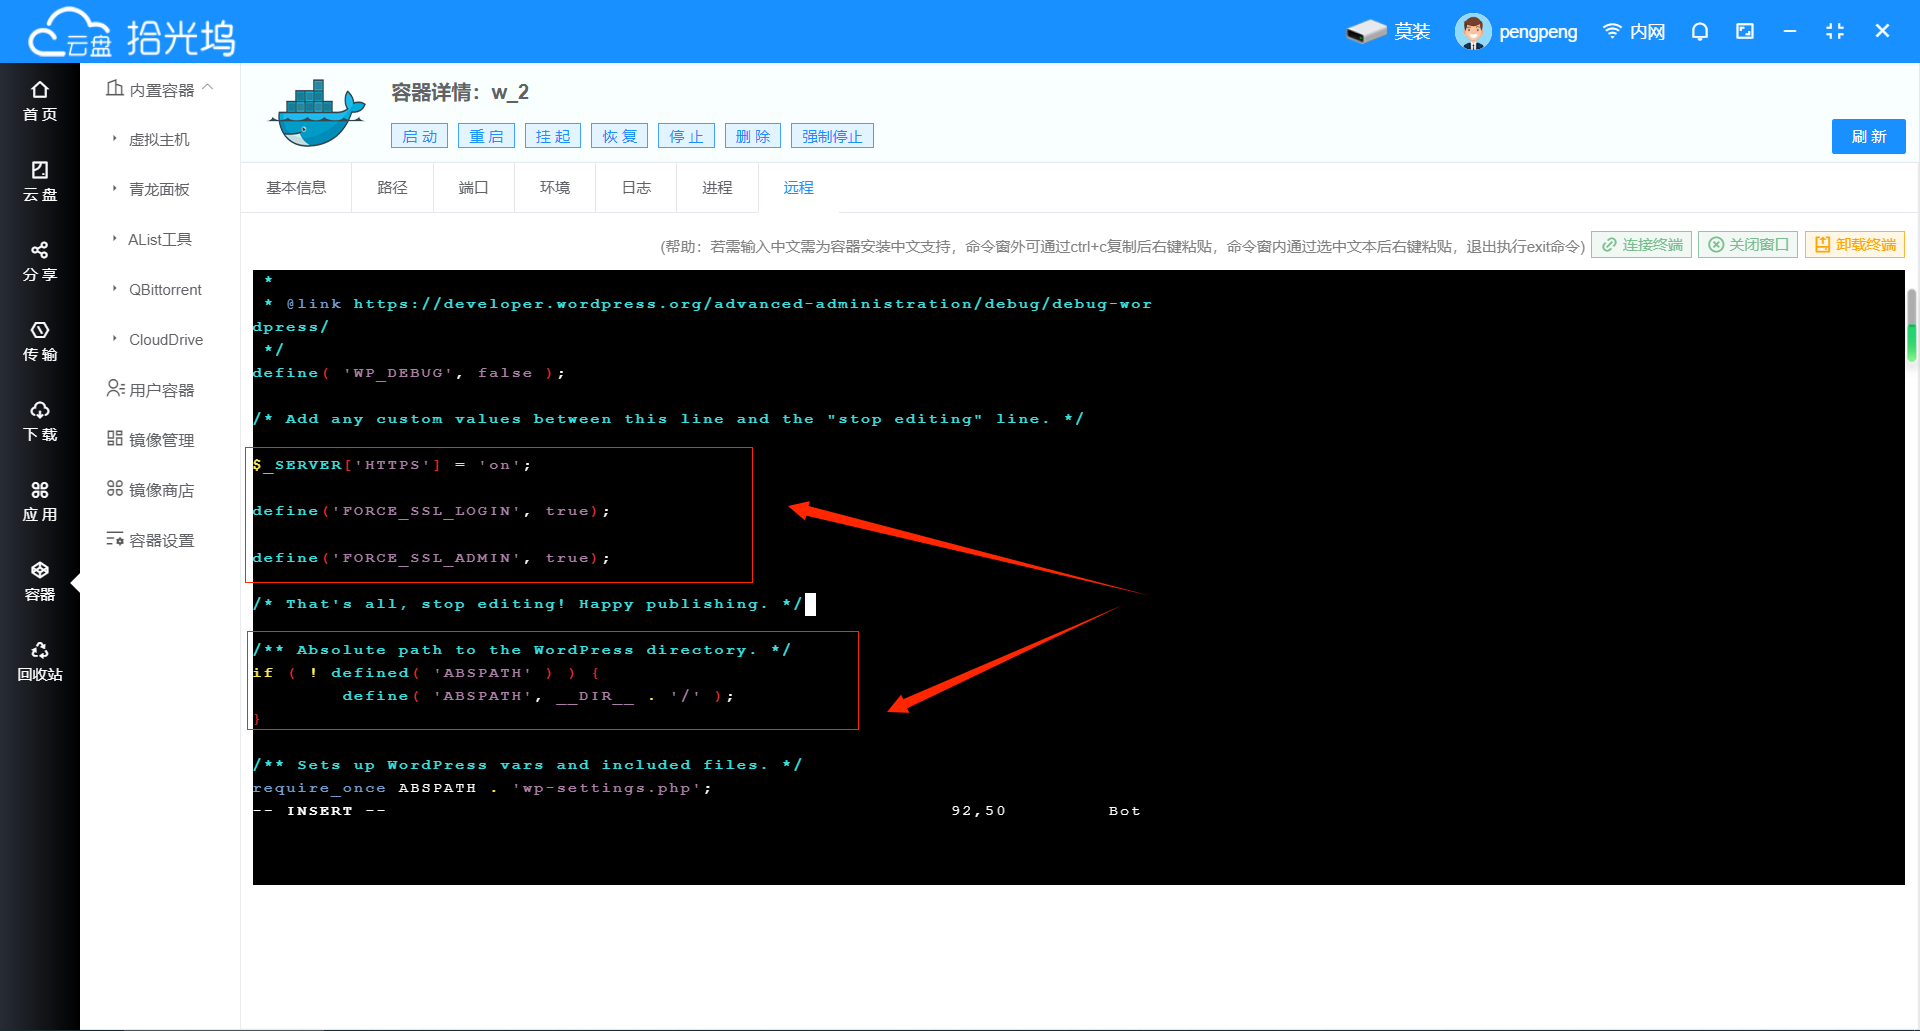1920x1031 pixels.
Task: Open 镜像商店 in the side menu
Action: (151, 489)
